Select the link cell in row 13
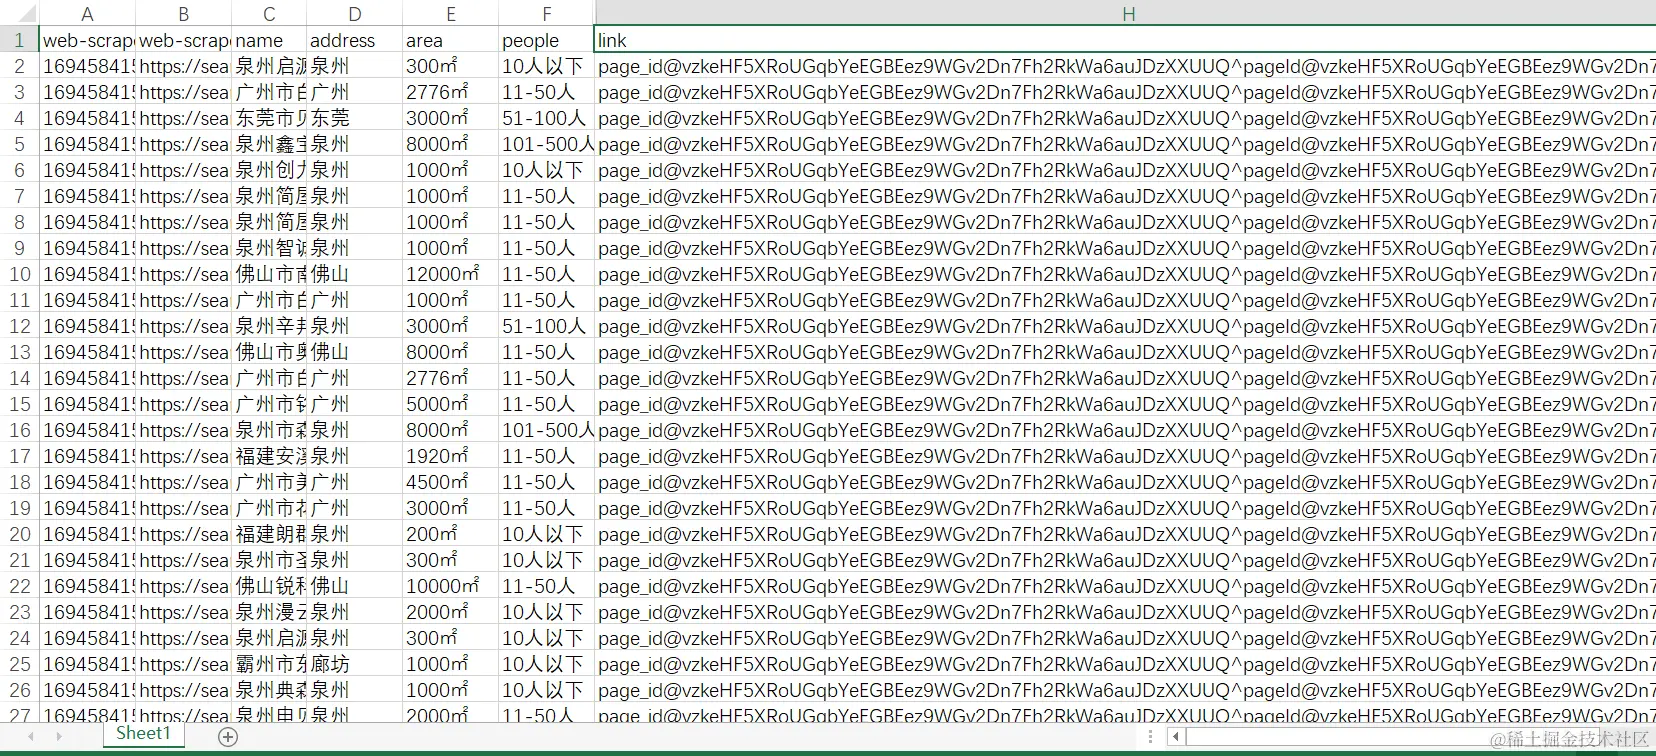The image size is (1656, 756). [1126, 352]
